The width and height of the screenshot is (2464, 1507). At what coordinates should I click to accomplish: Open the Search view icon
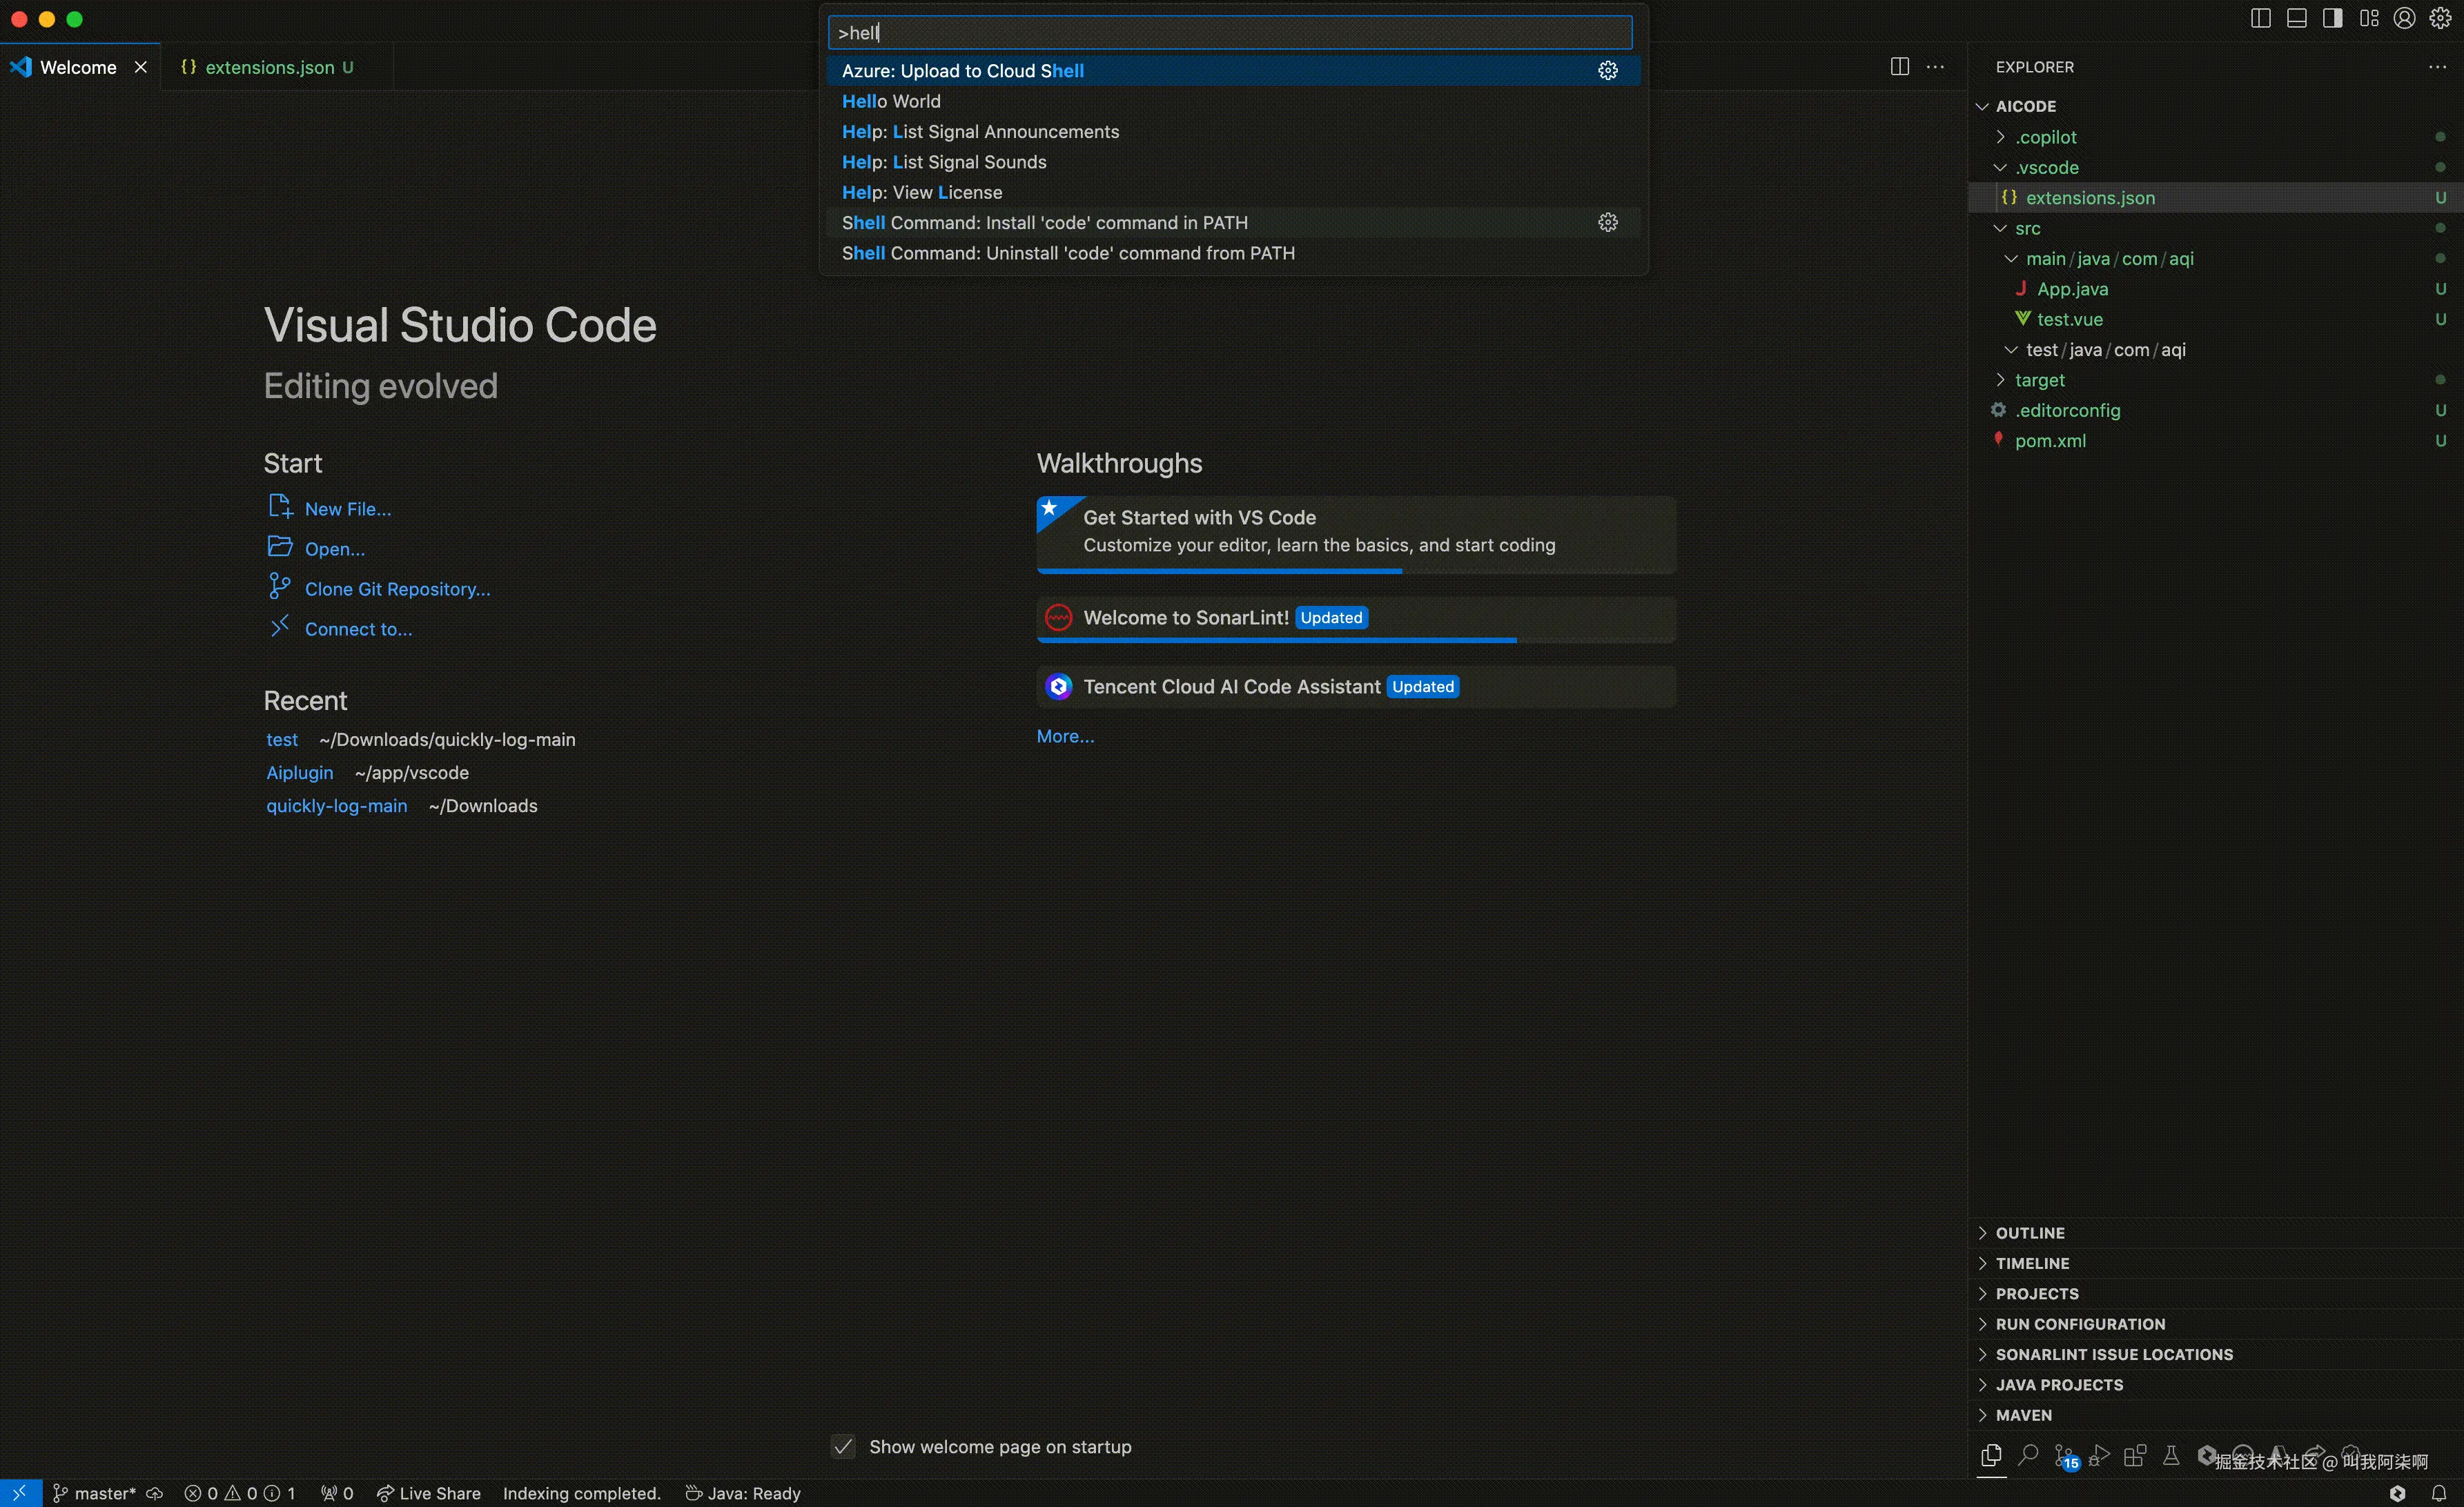point(2027,1455)
